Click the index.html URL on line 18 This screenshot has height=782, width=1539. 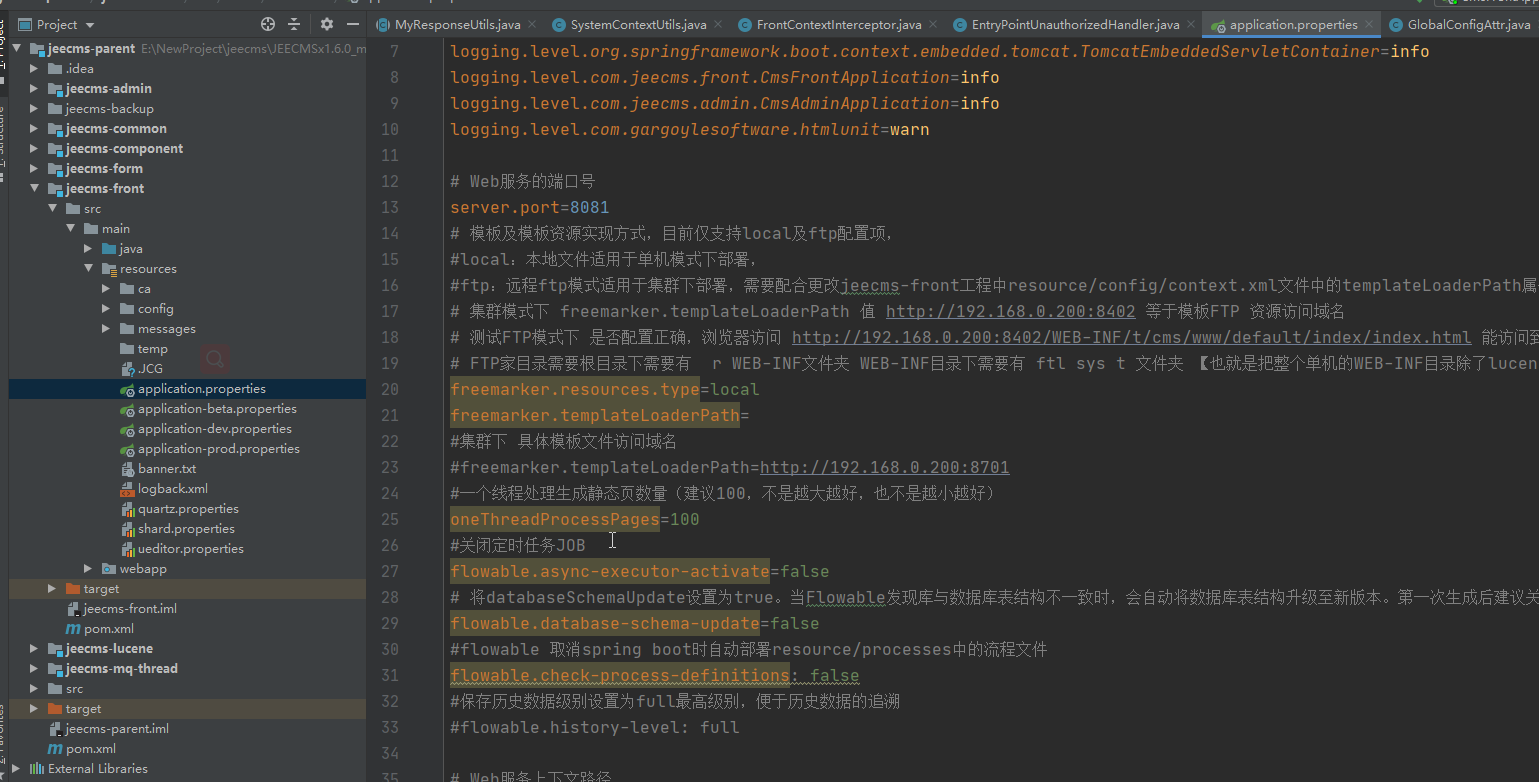1130,337
